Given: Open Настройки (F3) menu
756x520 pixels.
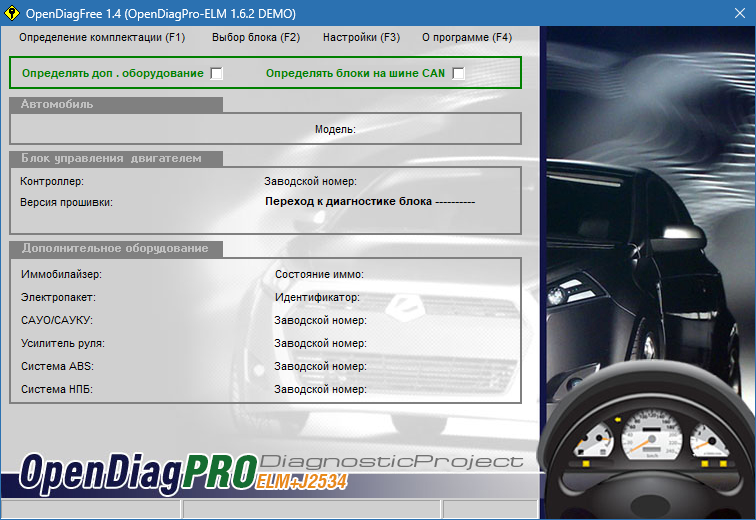Looking at the screenshot, I should (x=362, y=37).
